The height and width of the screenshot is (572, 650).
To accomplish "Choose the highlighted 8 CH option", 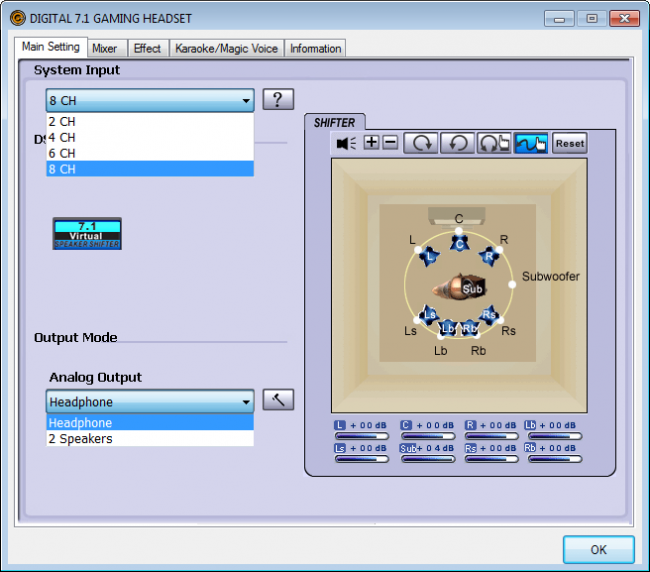I will [x=150, y=169].
